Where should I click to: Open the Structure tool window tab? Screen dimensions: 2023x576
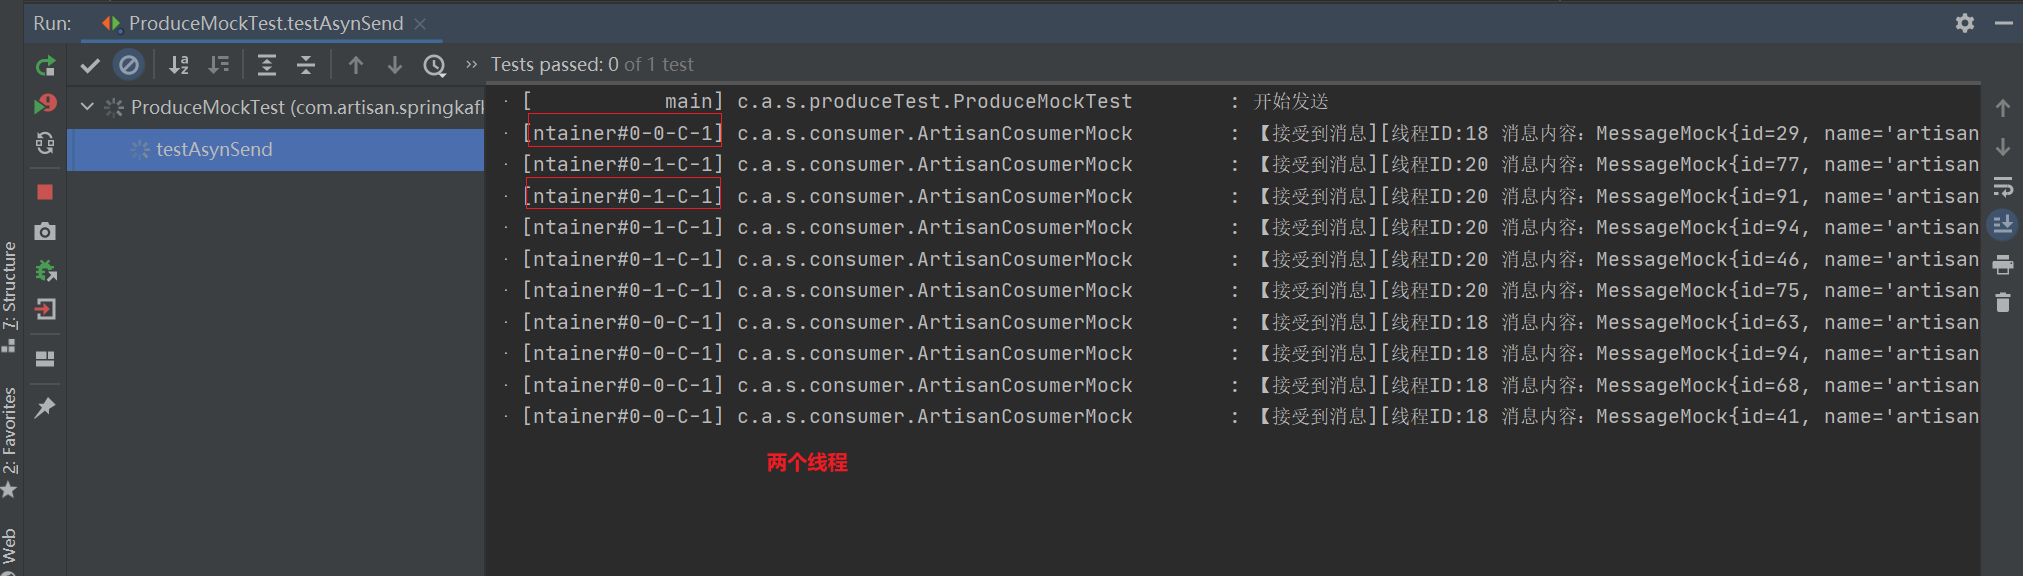click(10, 290)
